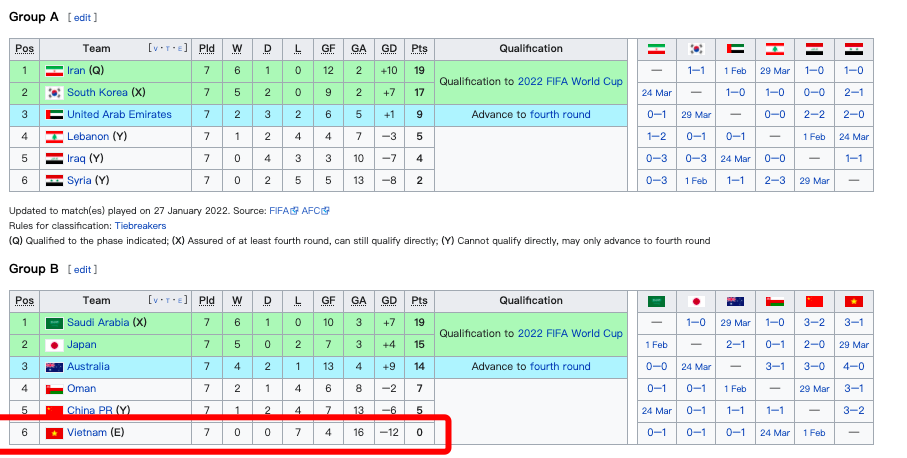Viewport: 907px width, 458px height.
Task: Open the edit link beside Group B heading
Action: click(x=83, y=270)
